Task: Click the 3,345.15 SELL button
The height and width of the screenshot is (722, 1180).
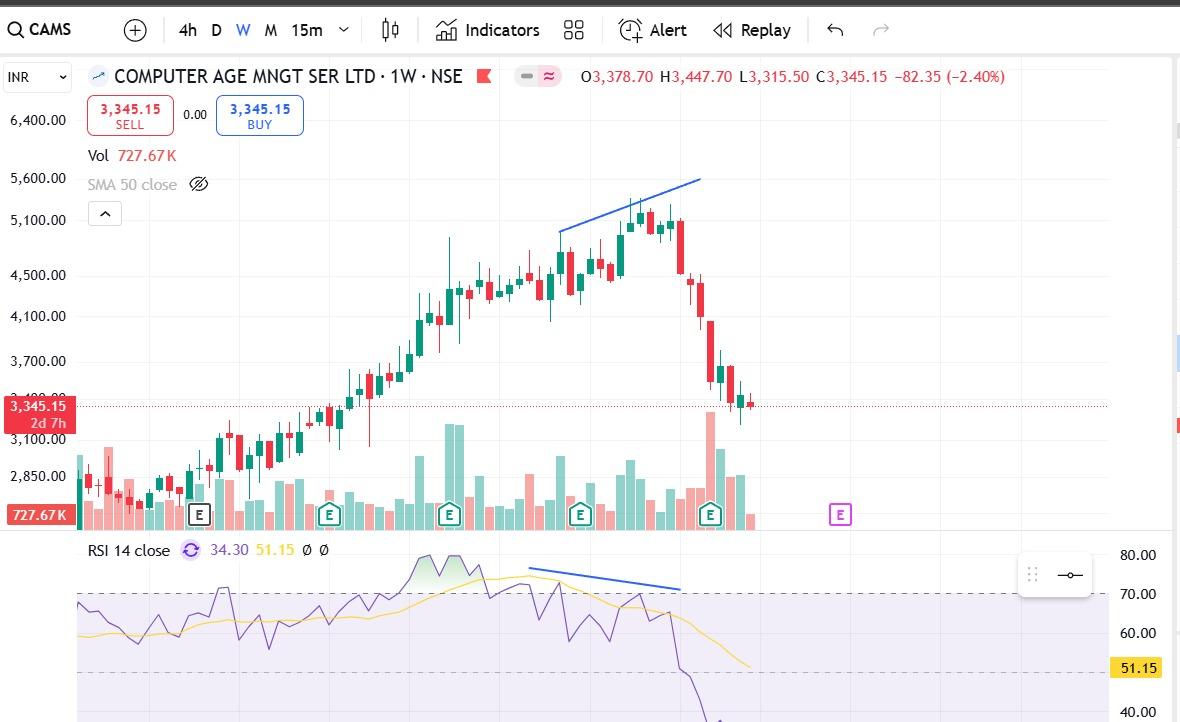Action: tap(130, 115)
